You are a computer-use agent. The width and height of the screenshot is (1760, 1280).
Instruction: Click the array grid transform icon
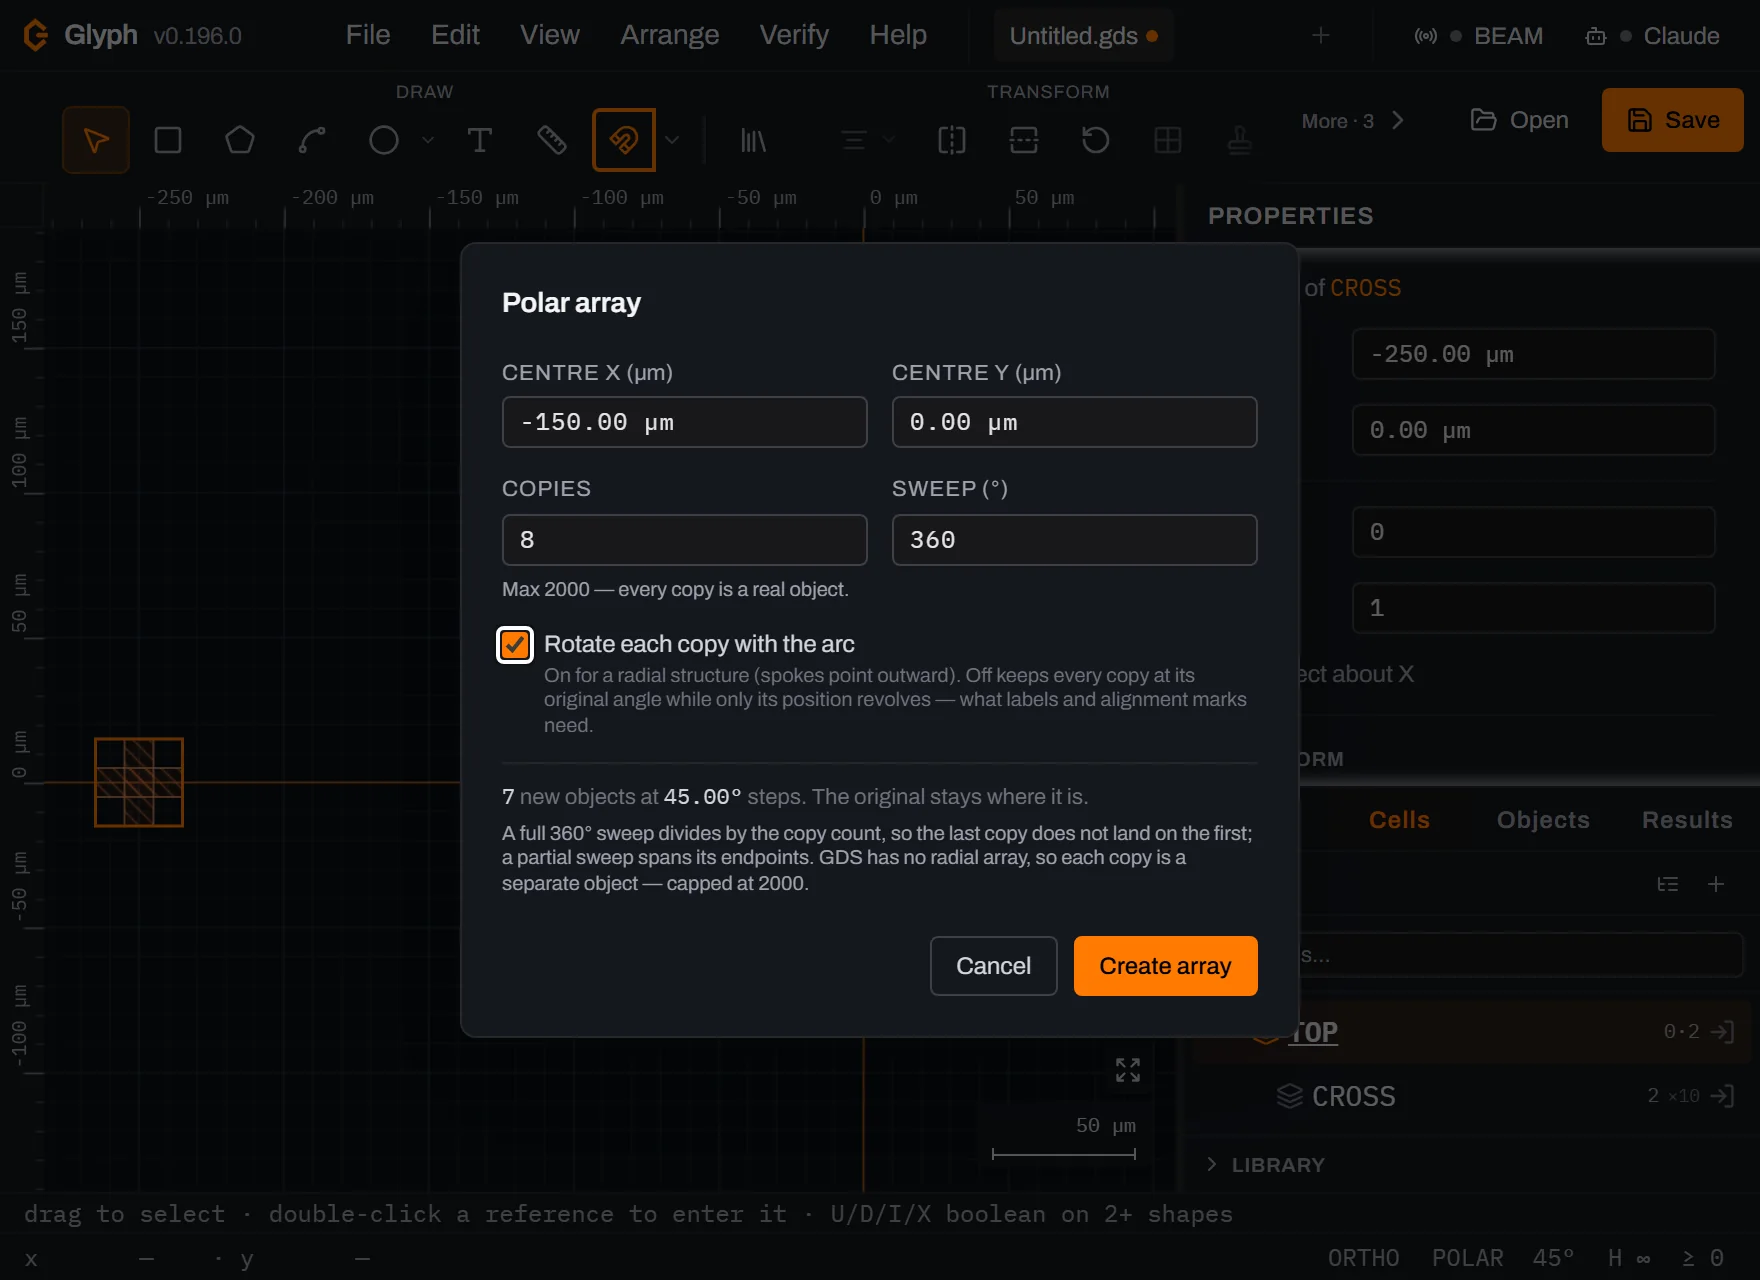[x=1168, y=140]
